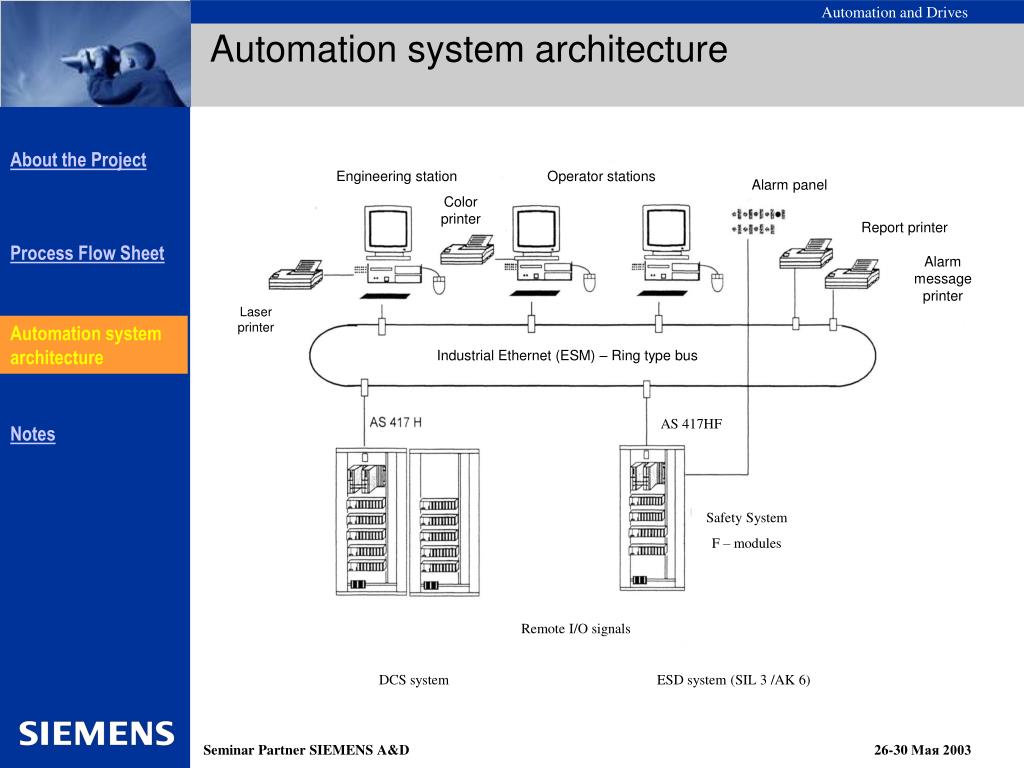The width and height of the screenshot is (1024, 768).
Task: Click the alarm panel icon
Action: tap(758, 221)
